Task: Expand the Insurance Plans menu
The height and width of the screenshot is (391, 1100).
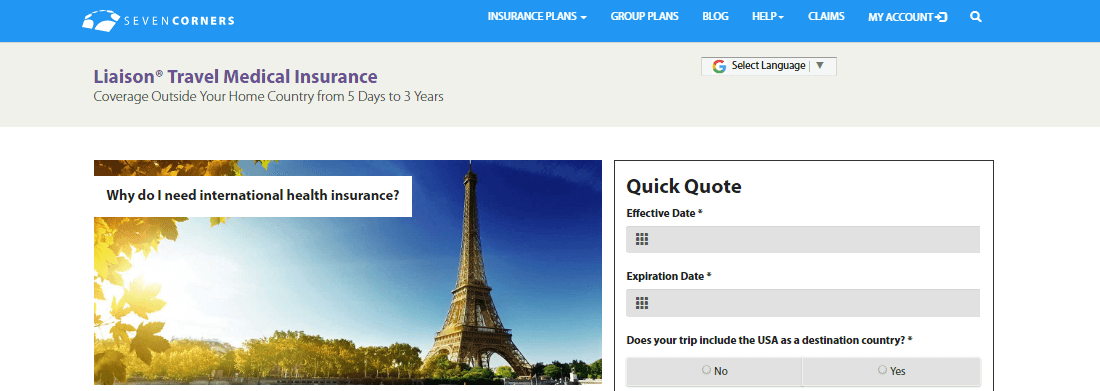Action: (x=537, y=17)
